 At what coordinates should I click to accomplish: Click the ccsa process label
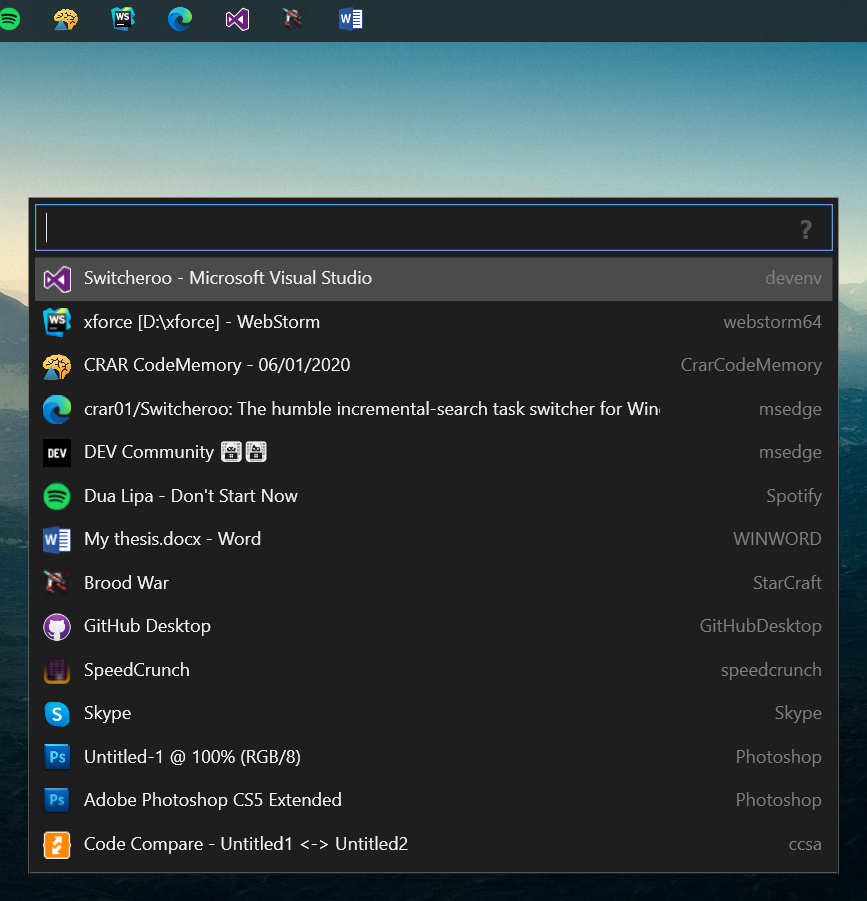pos(805,845)
